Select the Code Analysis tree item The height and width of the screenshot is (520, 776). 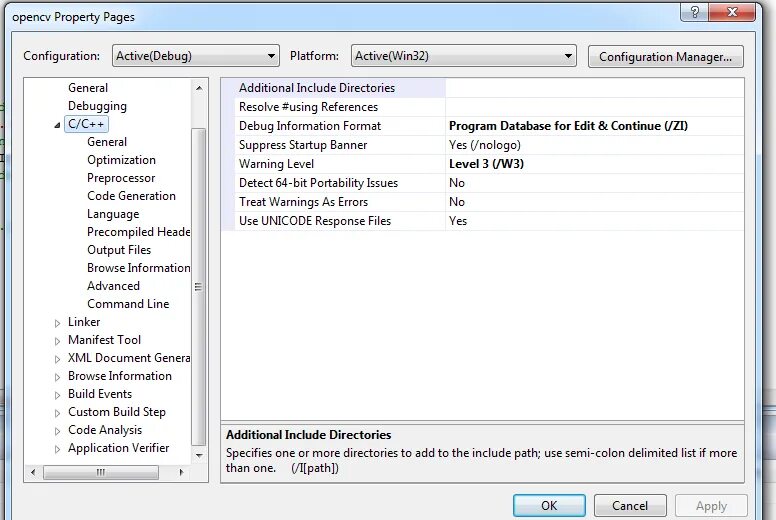point(105,430)
